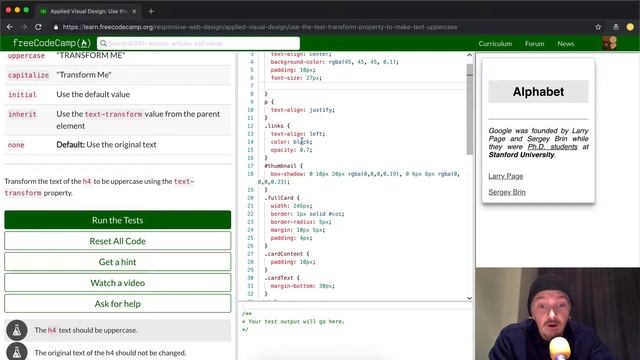Select the Applied Visual Design browser tab
The width and height of the screenshot is (640, 360).
[x=88, y=11]
